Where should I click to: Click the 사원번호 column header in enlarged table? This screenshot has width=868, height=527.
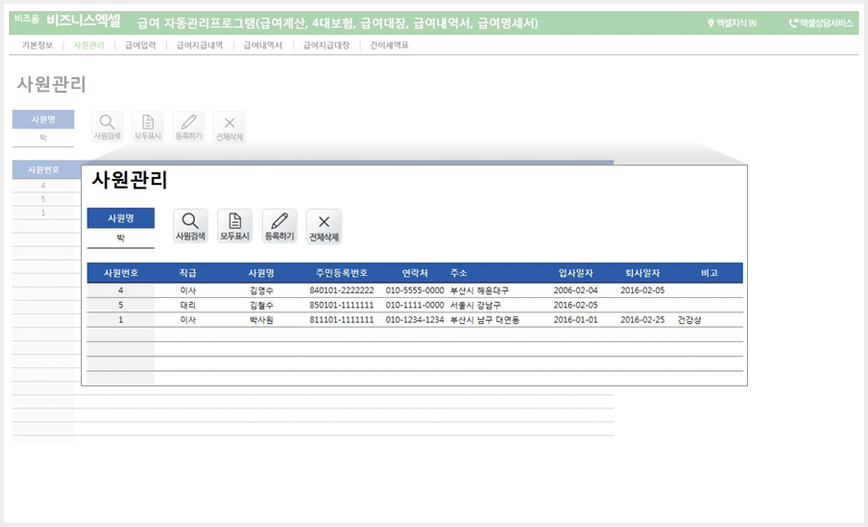[121, 273]
